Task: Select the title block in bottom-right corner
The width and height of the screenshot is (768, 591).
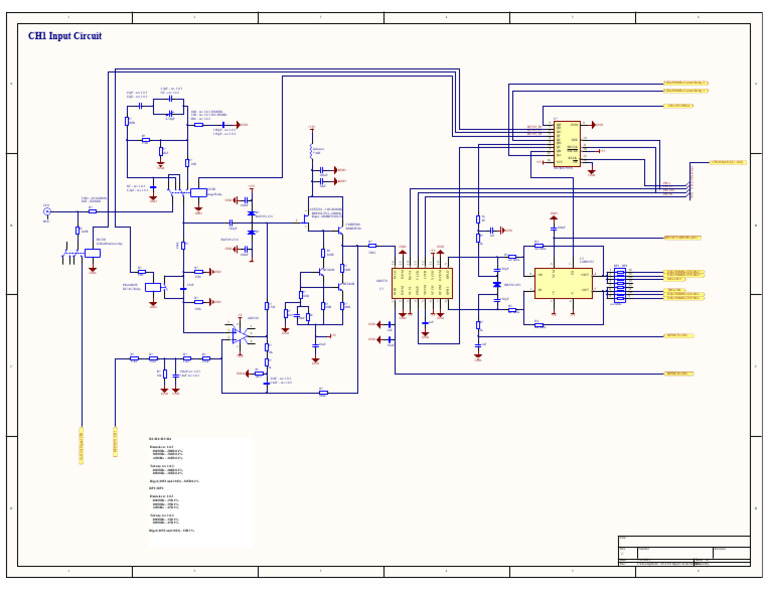Action: click(684, 551)
